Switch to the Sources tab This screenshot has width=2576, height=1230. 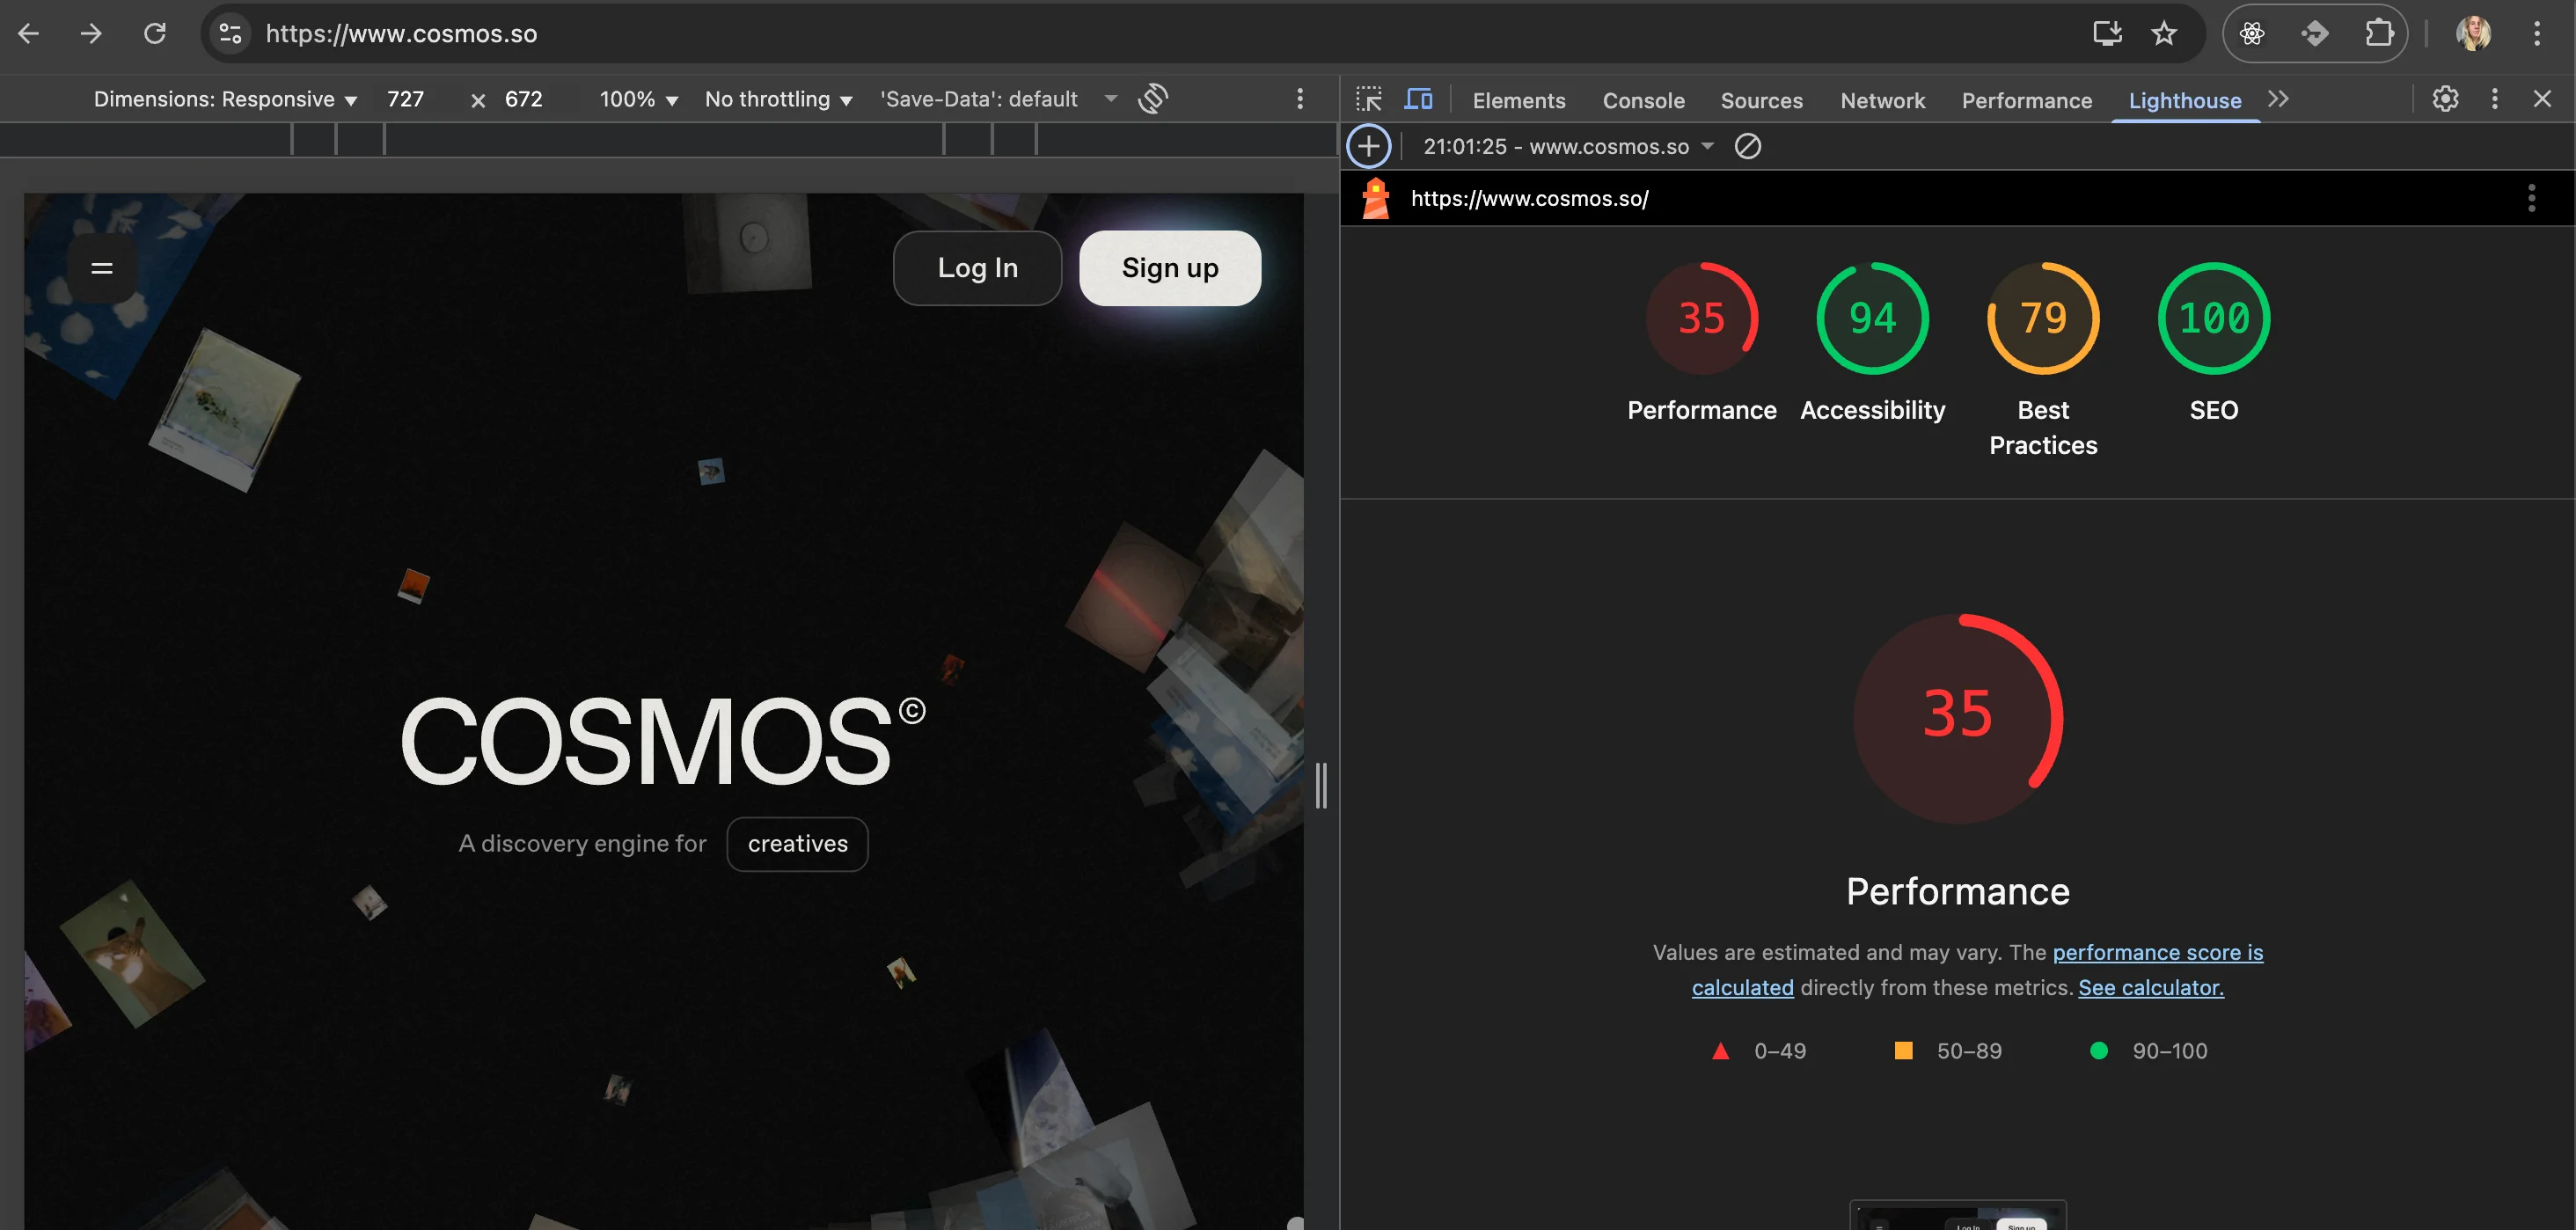click(x=1761, y=101)
